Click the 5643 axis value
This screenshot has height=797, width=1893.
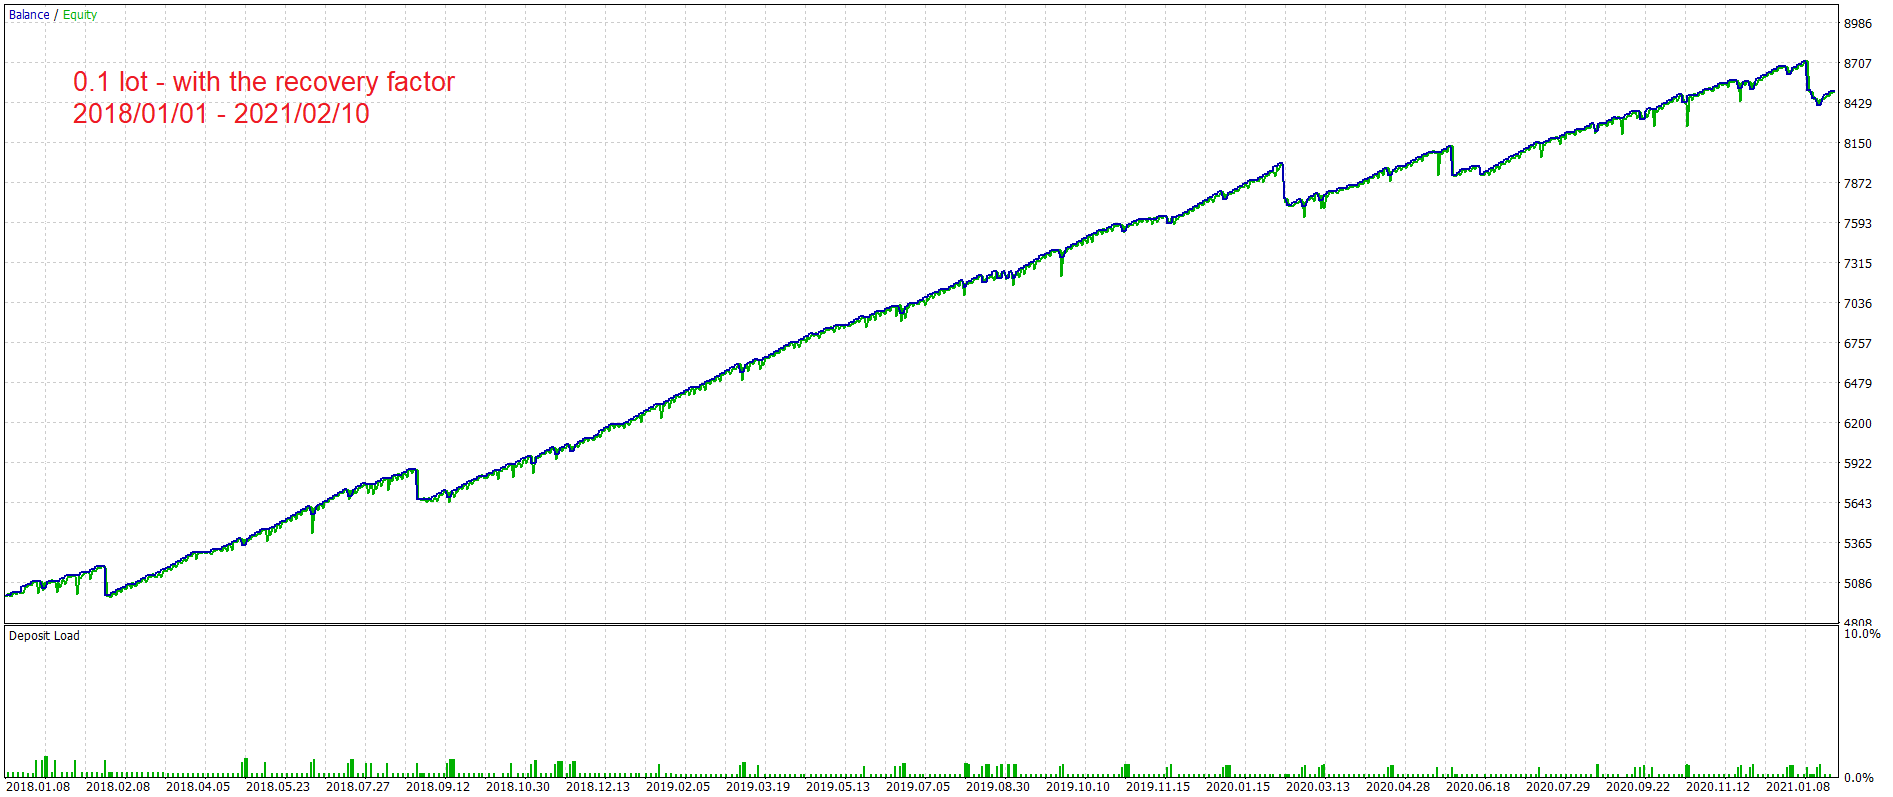1858,504
